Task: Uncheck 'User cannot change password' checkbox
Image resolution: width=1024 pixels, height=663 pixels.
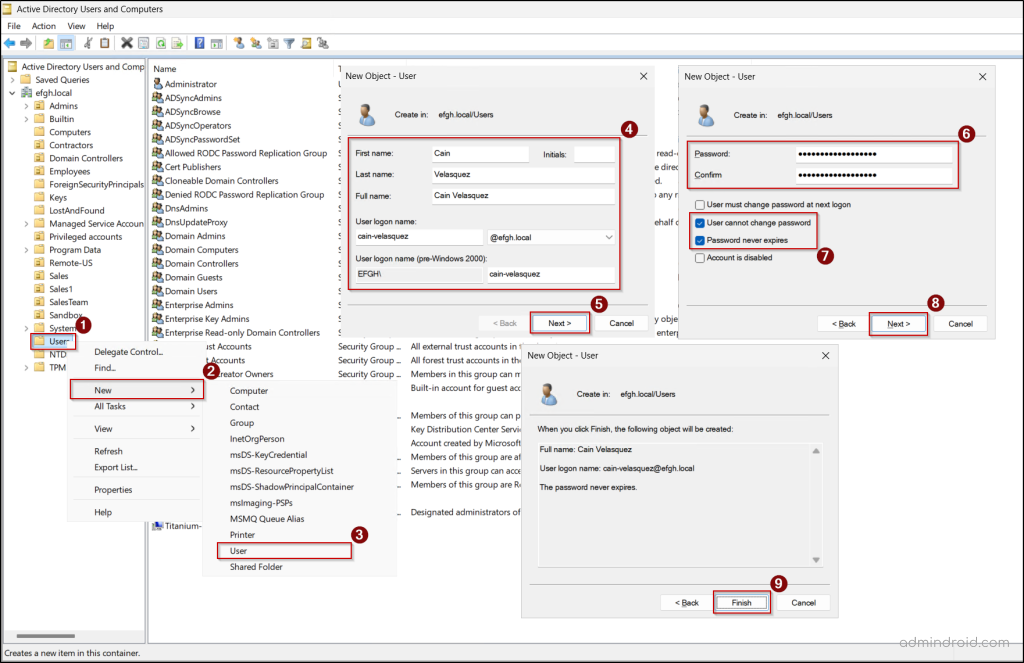Action: coord(700,222)
